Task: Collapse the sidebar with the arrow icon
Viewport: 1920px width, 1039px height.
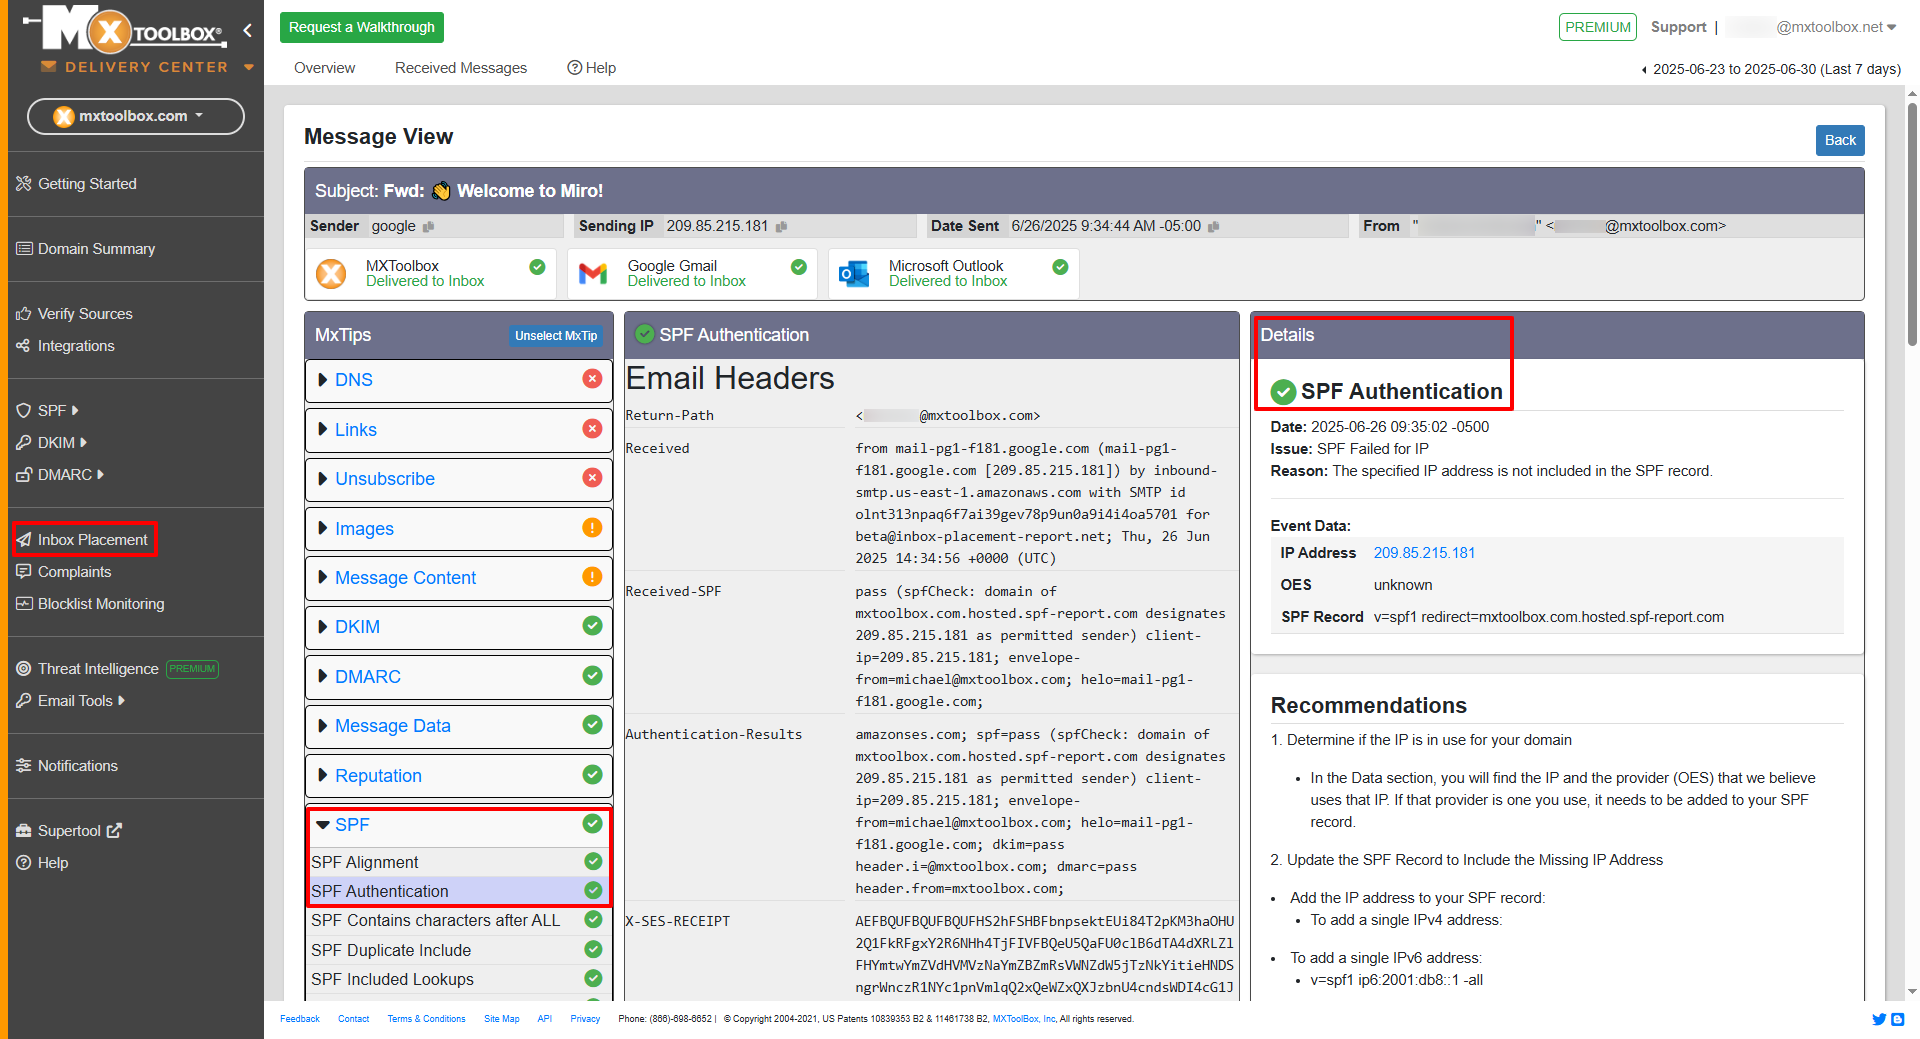Action: coord(247,30)
